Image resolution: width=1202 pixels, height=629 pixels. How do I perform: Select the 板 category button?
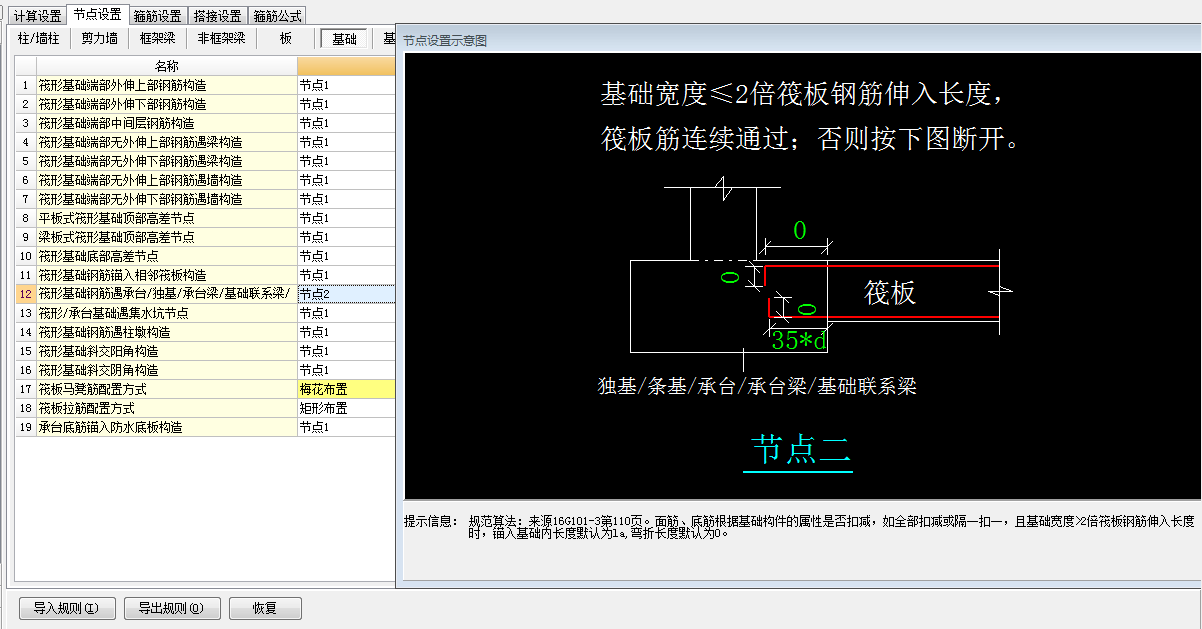tap(286, 39)
